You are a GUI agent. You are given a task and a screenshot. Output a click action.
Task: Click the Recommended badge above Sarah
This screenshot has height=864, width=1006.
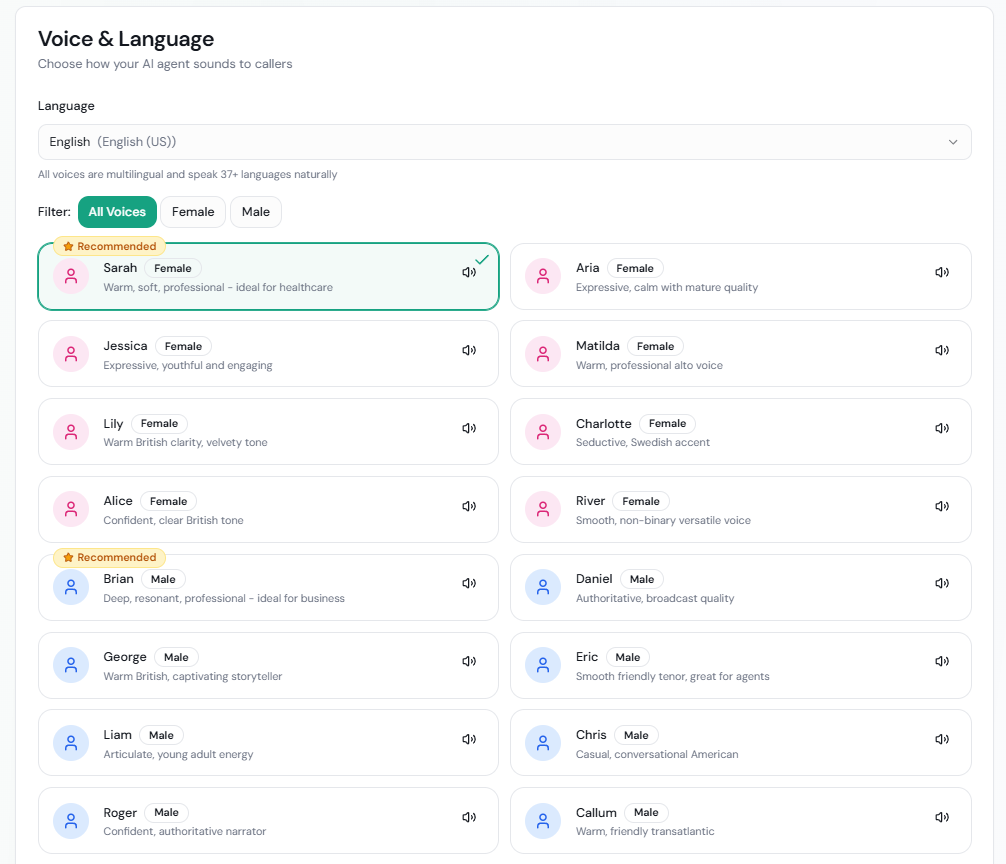[110, 245]
